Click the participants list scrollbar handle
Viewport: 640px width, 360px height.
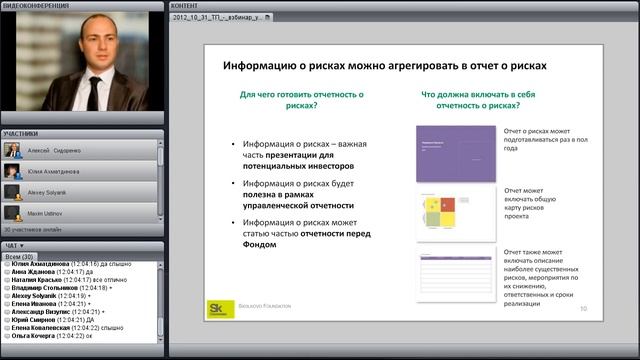160,156
